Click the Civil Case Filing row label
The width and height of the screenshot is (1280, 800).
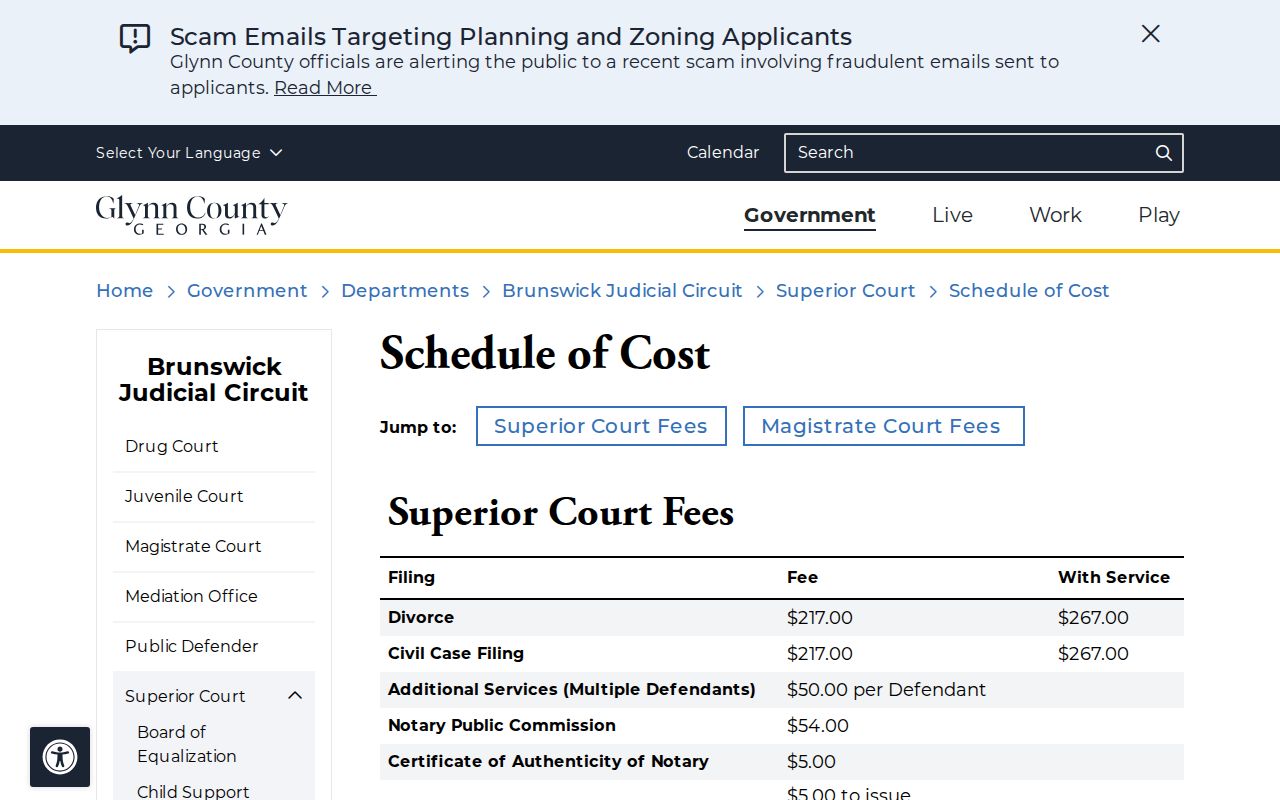[456, 654]
